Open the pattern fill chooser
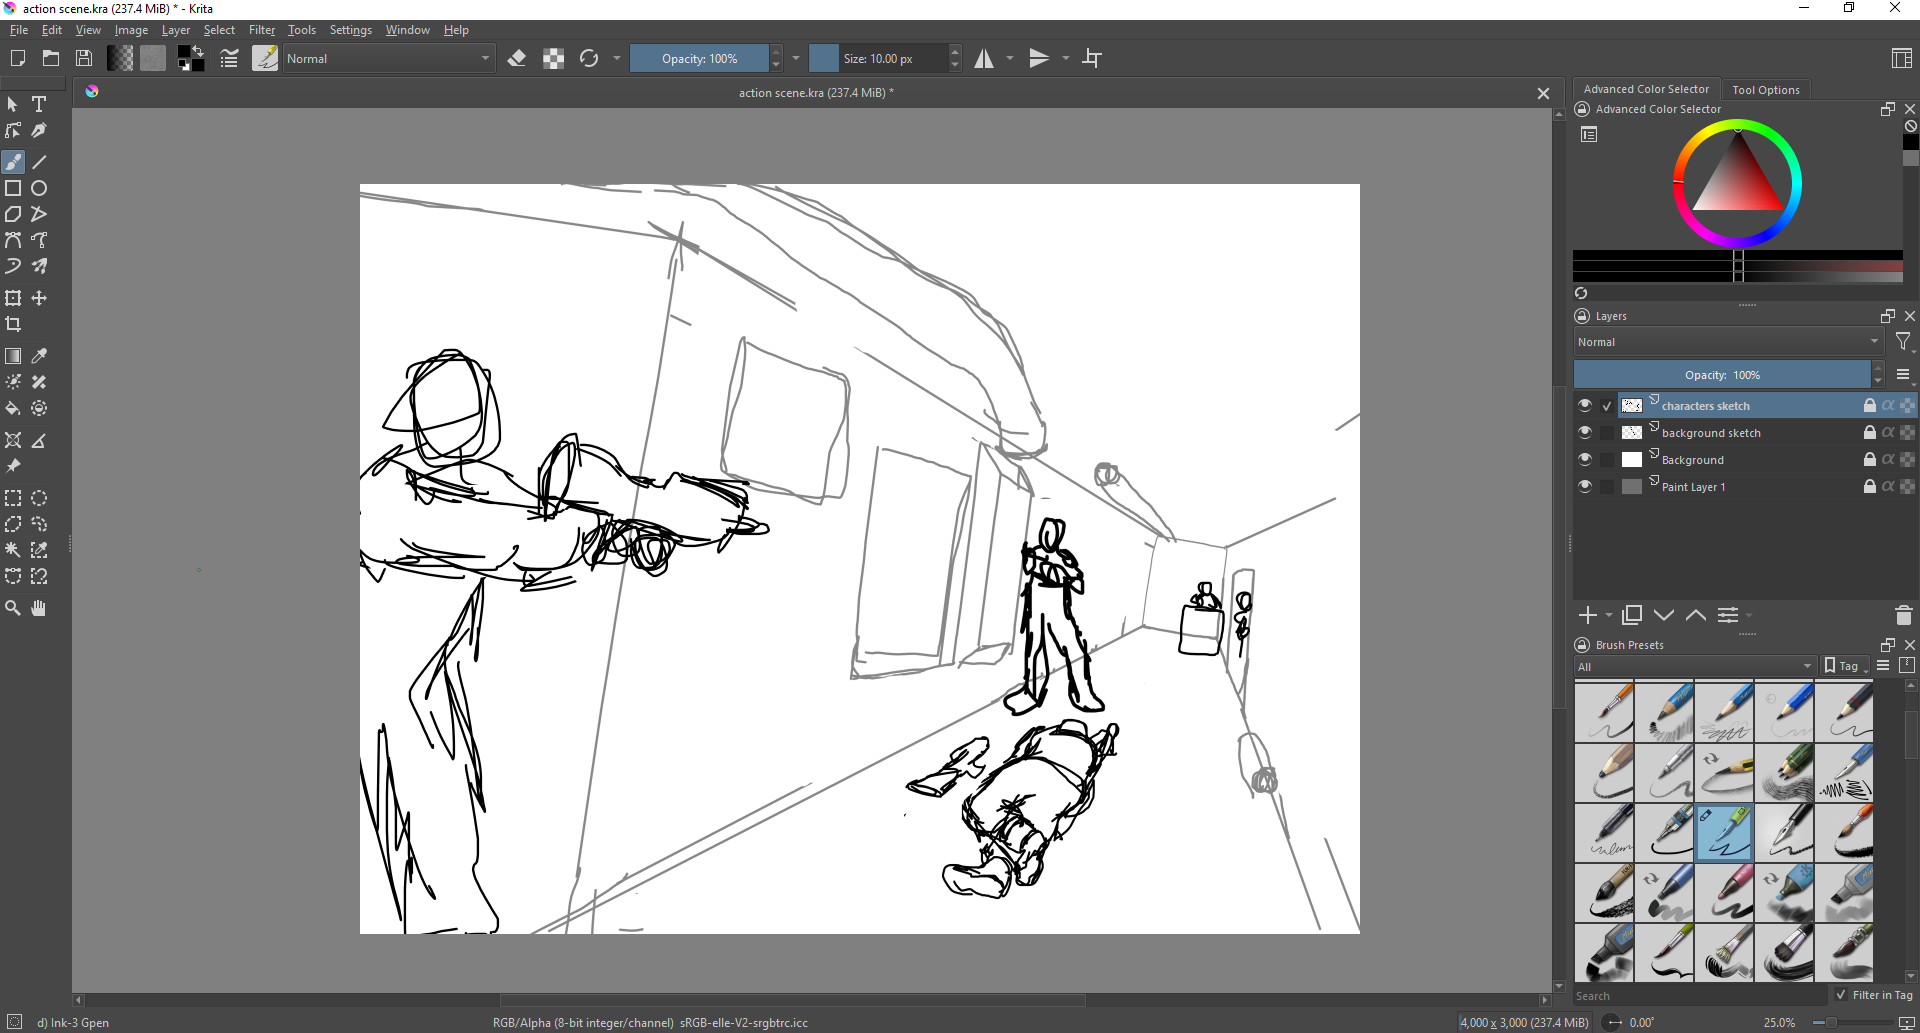Viewport: 1920px width, 1033px height. click(x=153, y=59)
